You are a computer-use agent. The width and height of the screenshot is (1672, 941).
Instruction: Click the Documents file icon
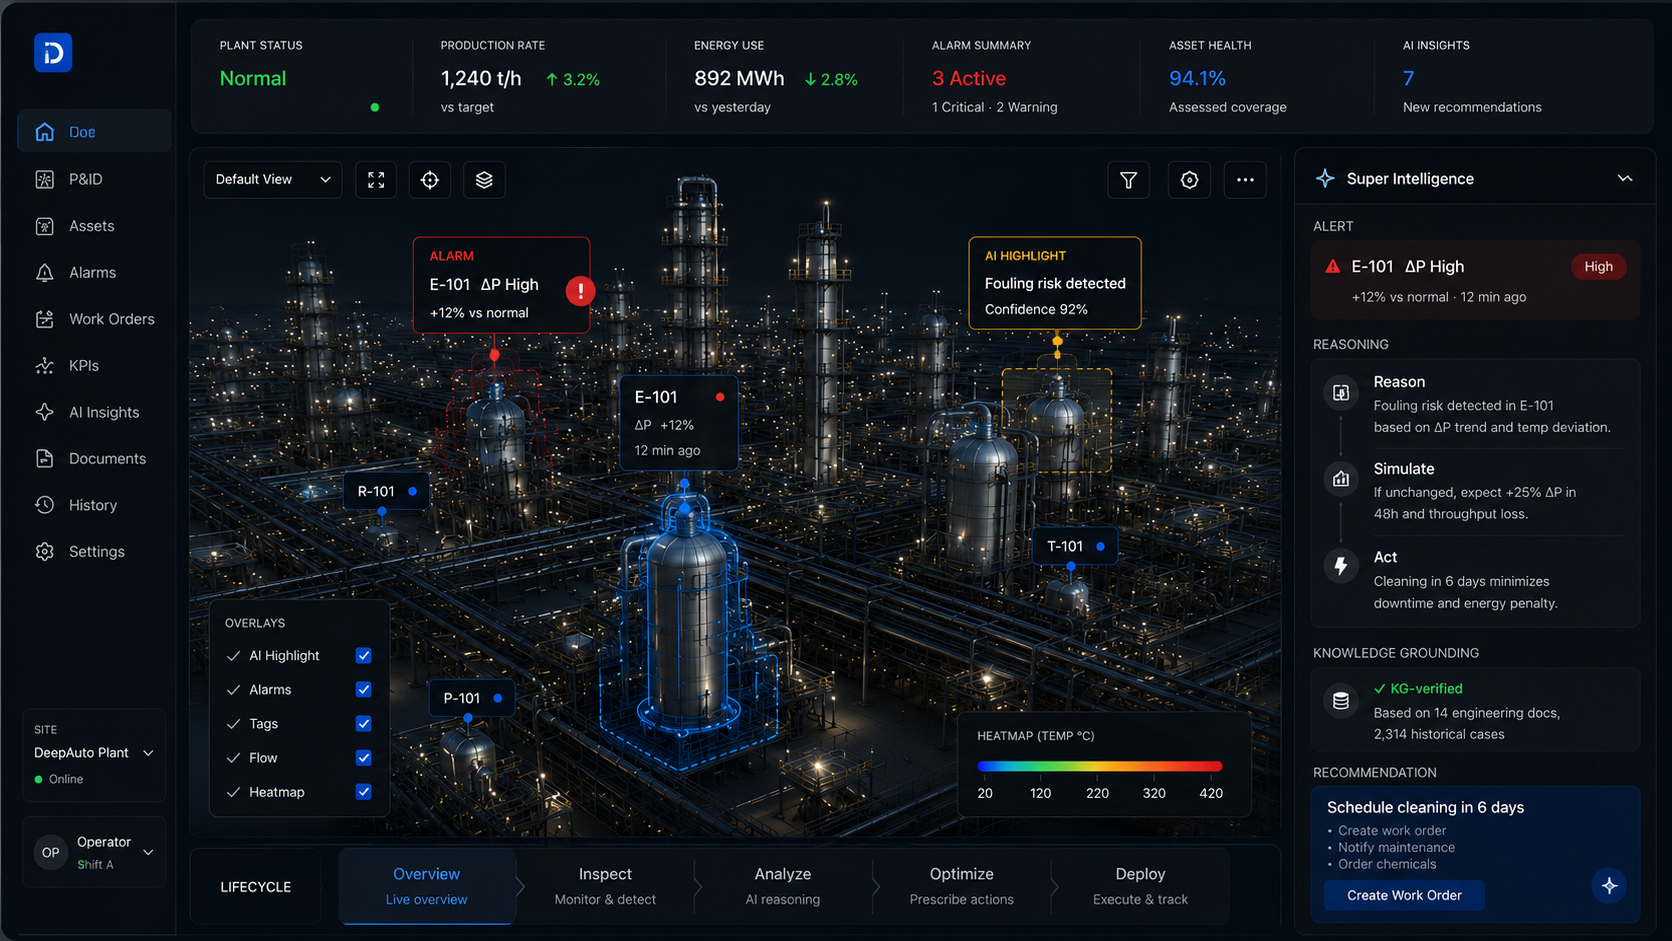pos(45,458)
